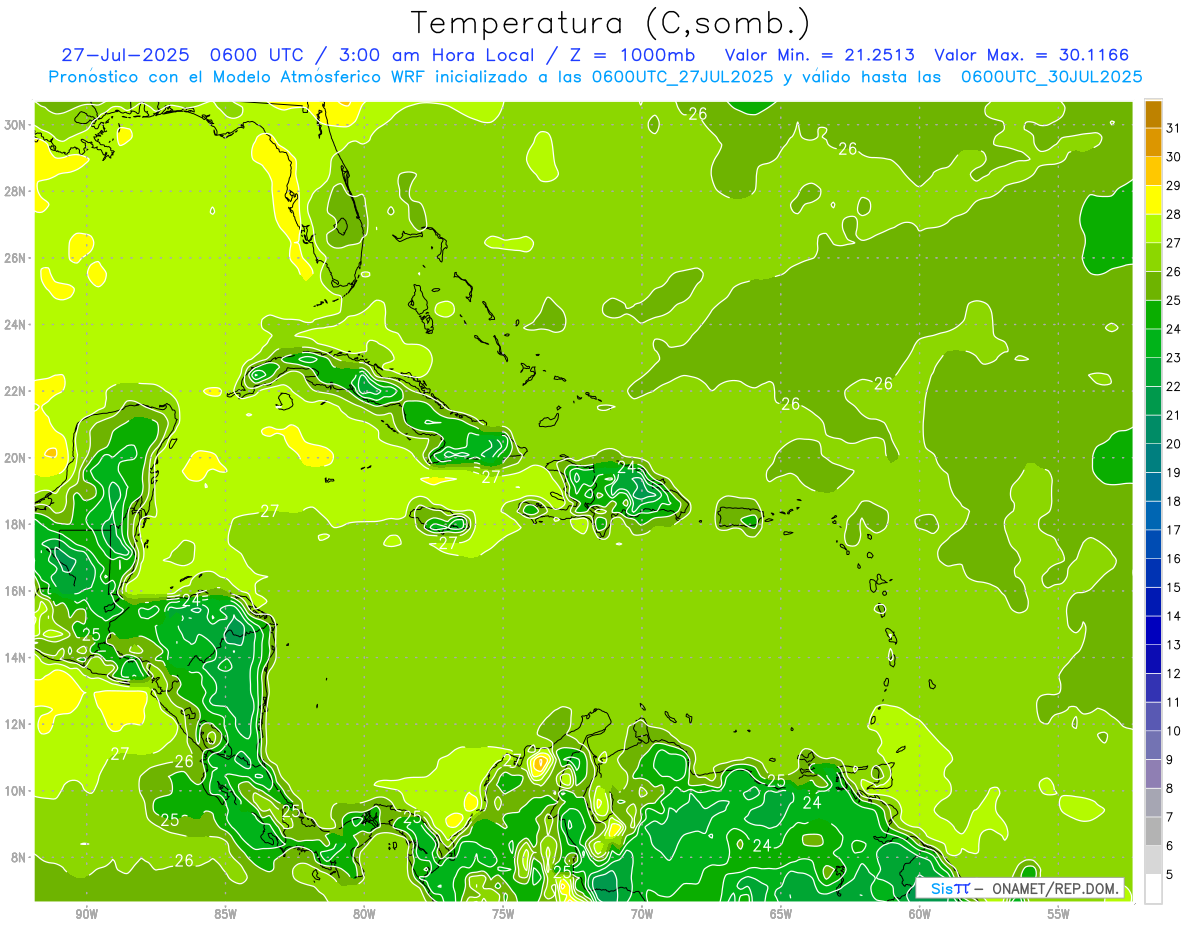The height and width of the screenshot is (927, 1200).
Task: Select the blue segment between 16 and 17
Action: [x=1153, y=544]
